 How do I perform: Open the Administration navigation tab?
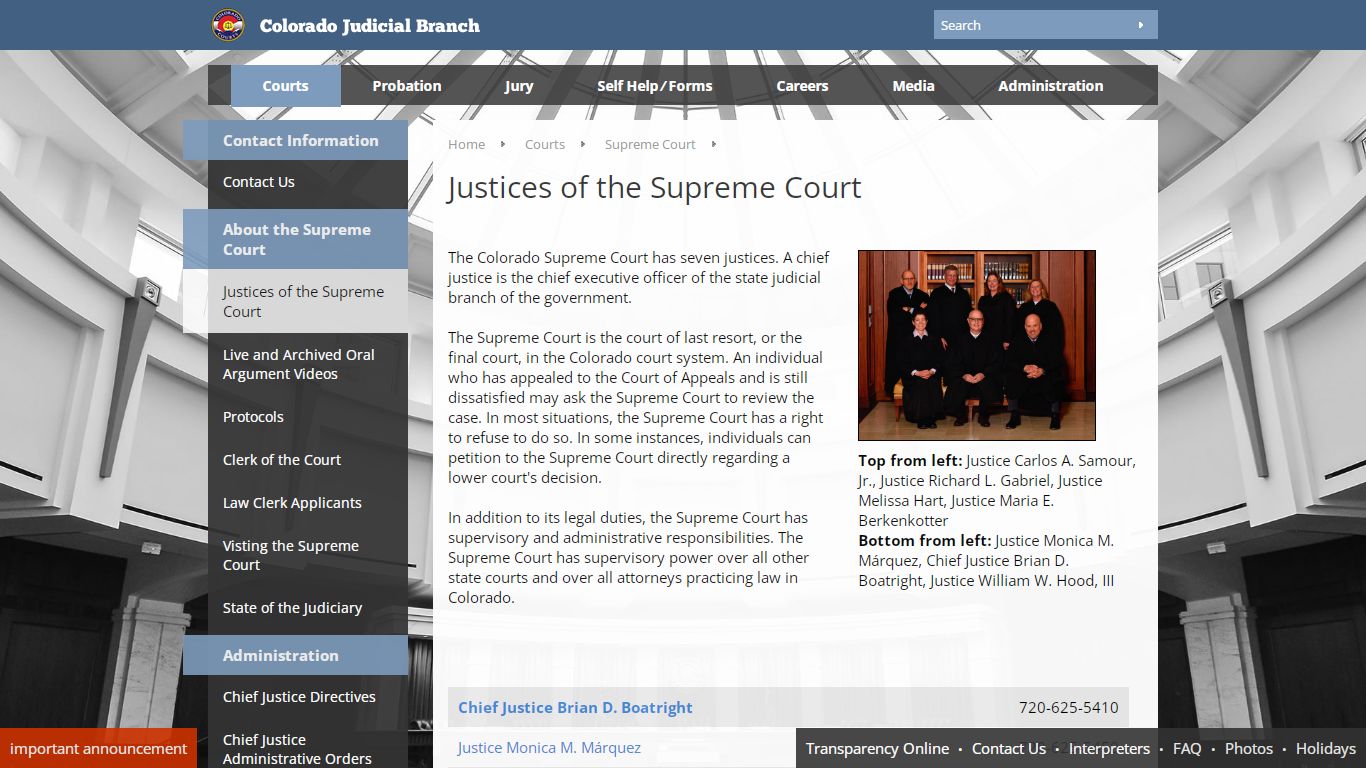pyautogui.click(x=1050, y=86)
